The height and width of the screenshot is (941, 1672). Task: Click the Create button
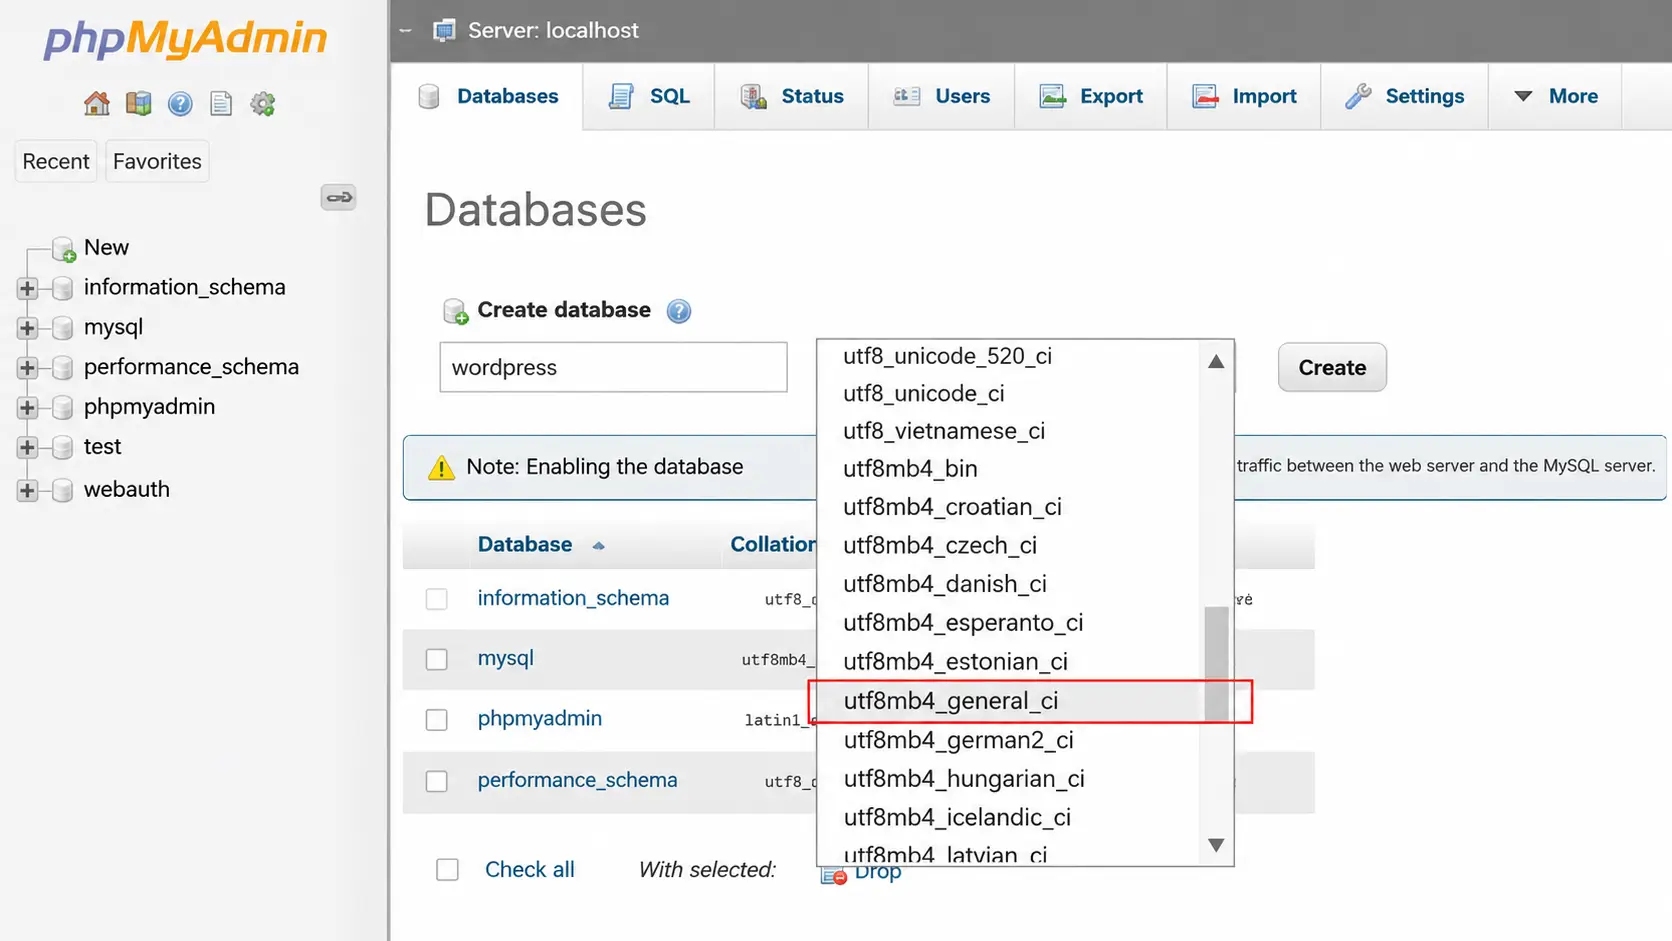1332,367
